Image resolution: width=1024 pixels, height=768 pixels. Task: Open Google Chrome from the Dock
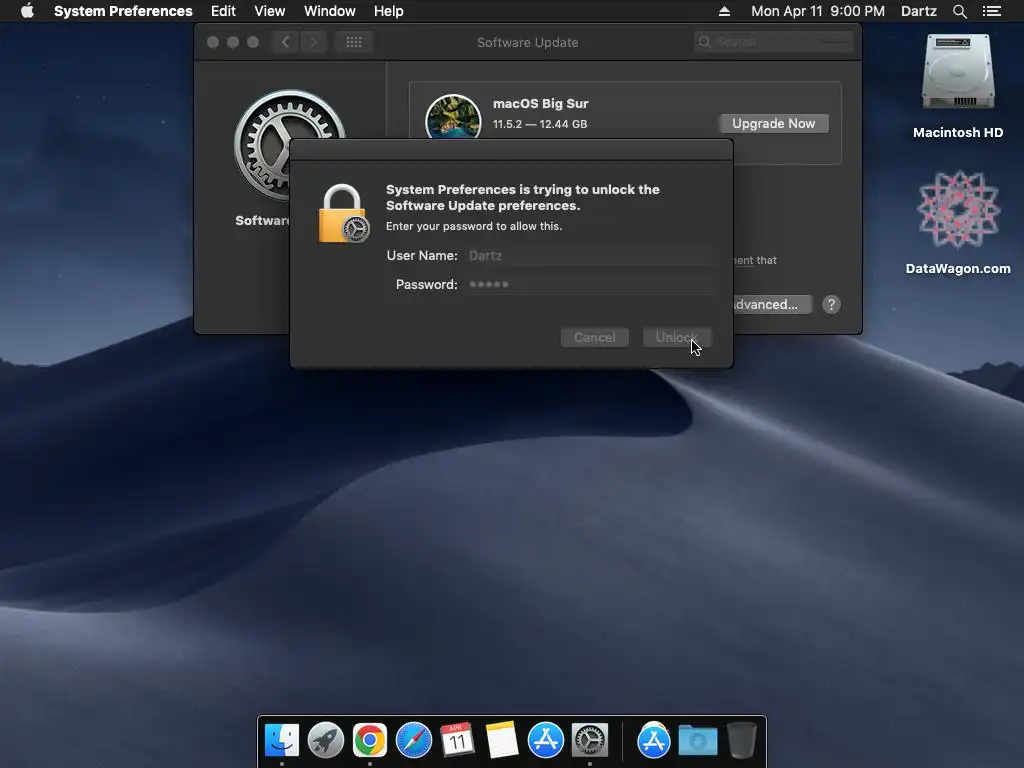pyautogui.click(x=370, y=741)
